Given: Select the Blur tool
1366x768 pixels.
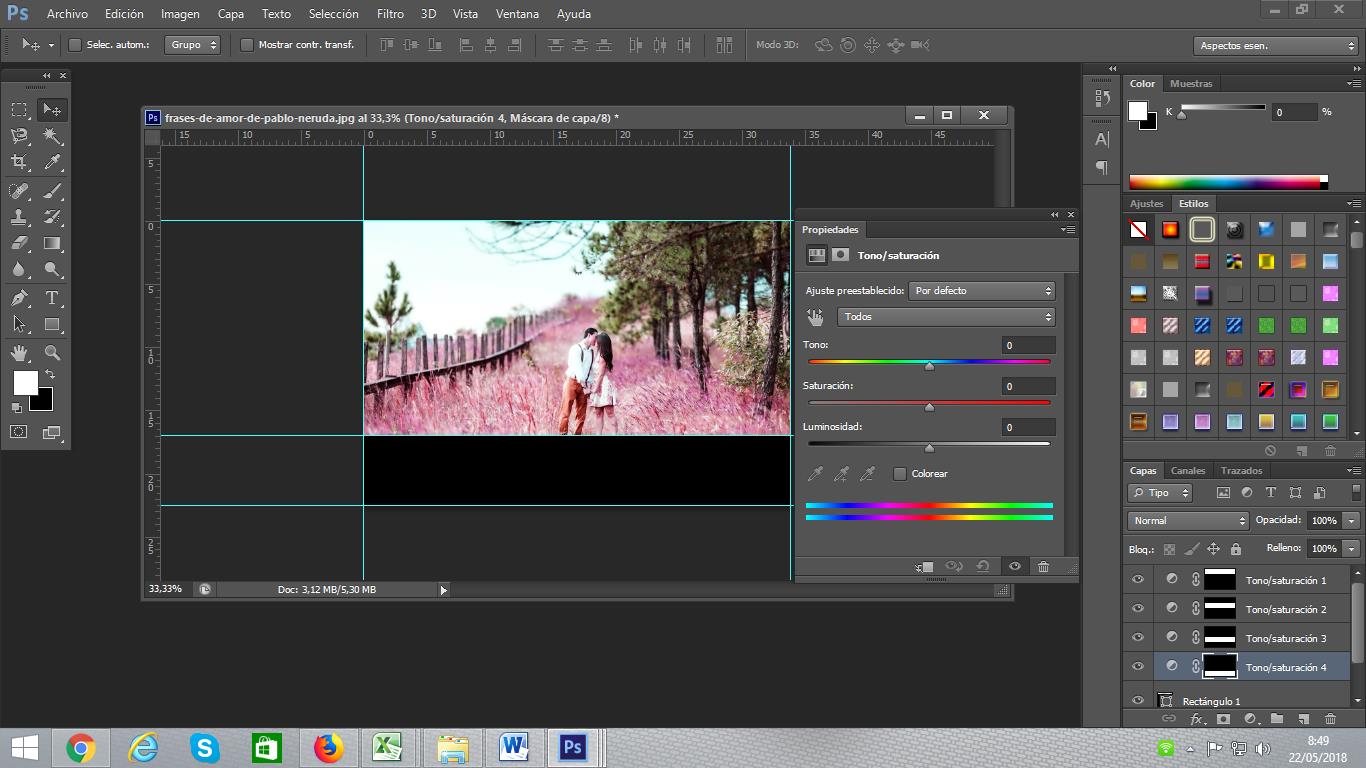Looking at the screenshot, I should pyautogui.click(x=20, y=270).
